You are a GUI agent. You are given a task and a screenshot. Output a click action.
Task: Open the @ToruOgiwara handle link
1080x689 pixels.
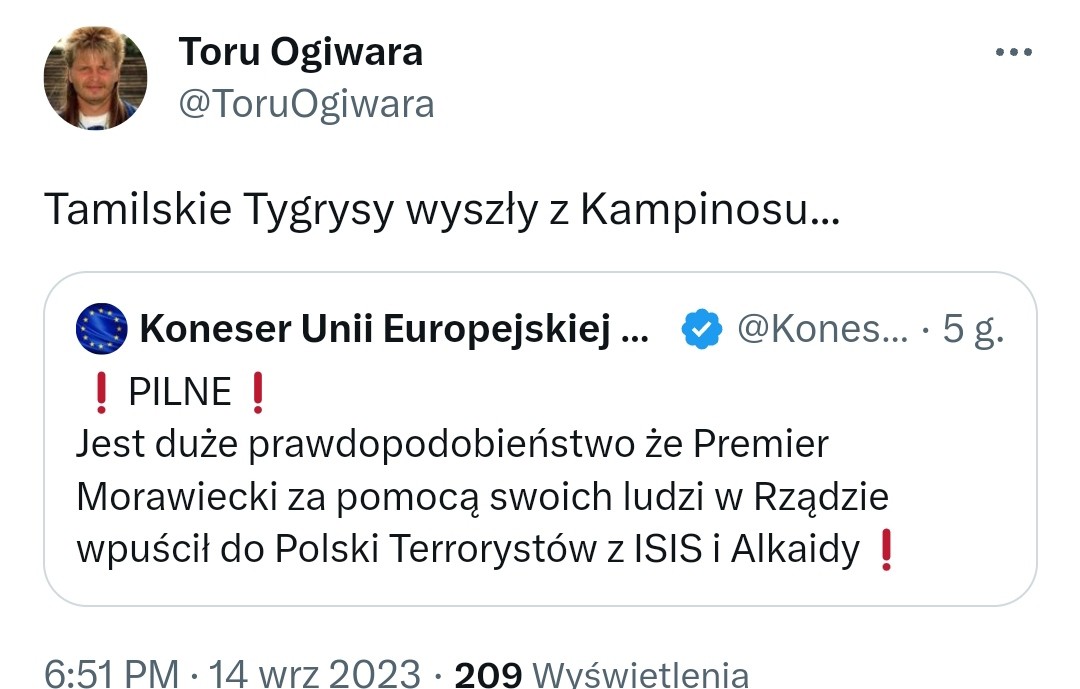point(307,105)
